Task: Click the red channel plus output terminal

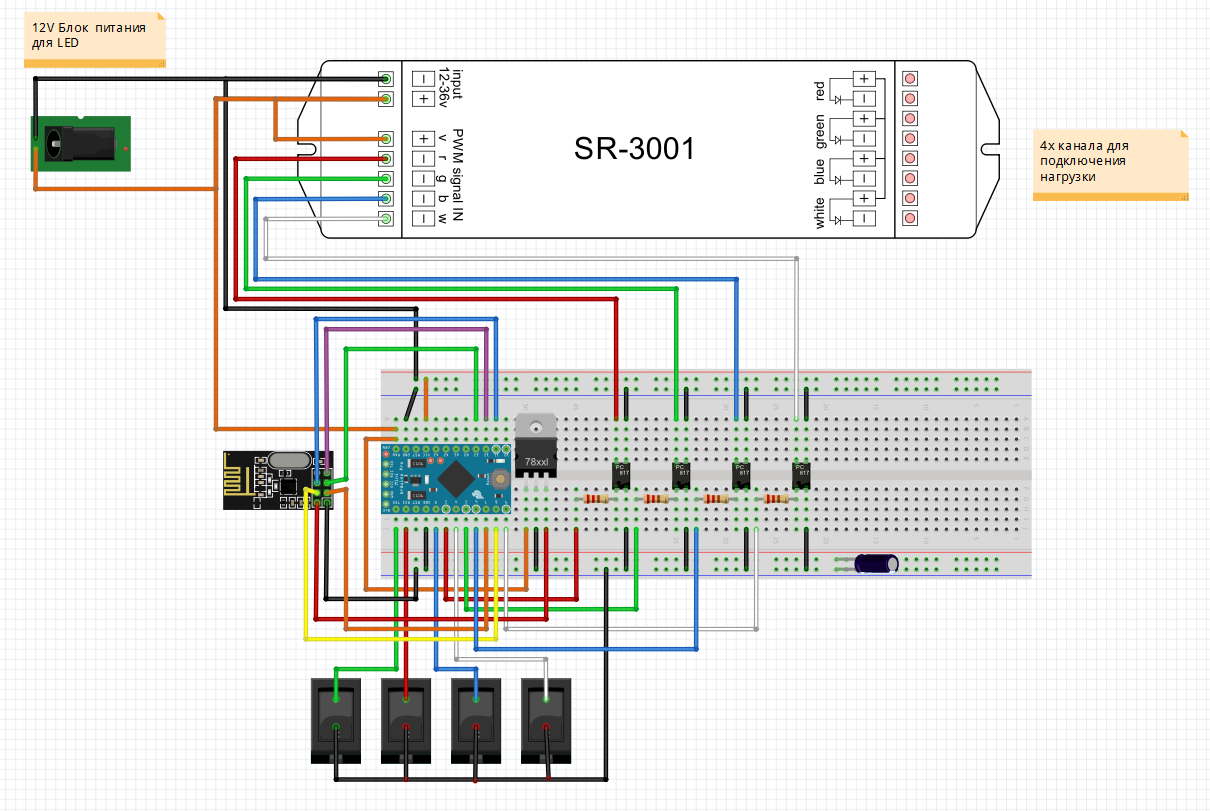Action: [x=864, y=79]
